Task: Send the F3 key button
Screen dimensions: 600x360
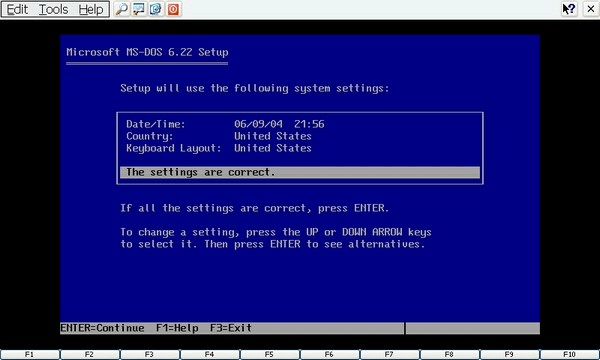Action: pos(150,355)
